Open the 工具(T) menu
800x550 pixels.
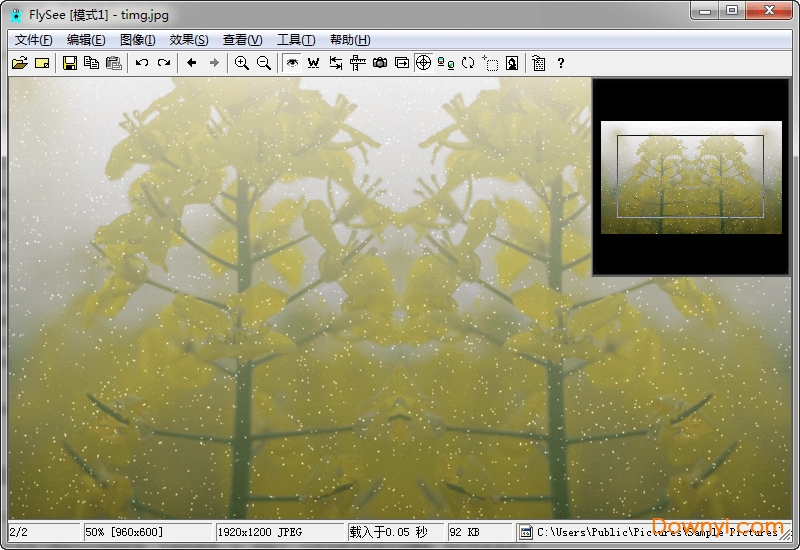click(x=296, y=40)
